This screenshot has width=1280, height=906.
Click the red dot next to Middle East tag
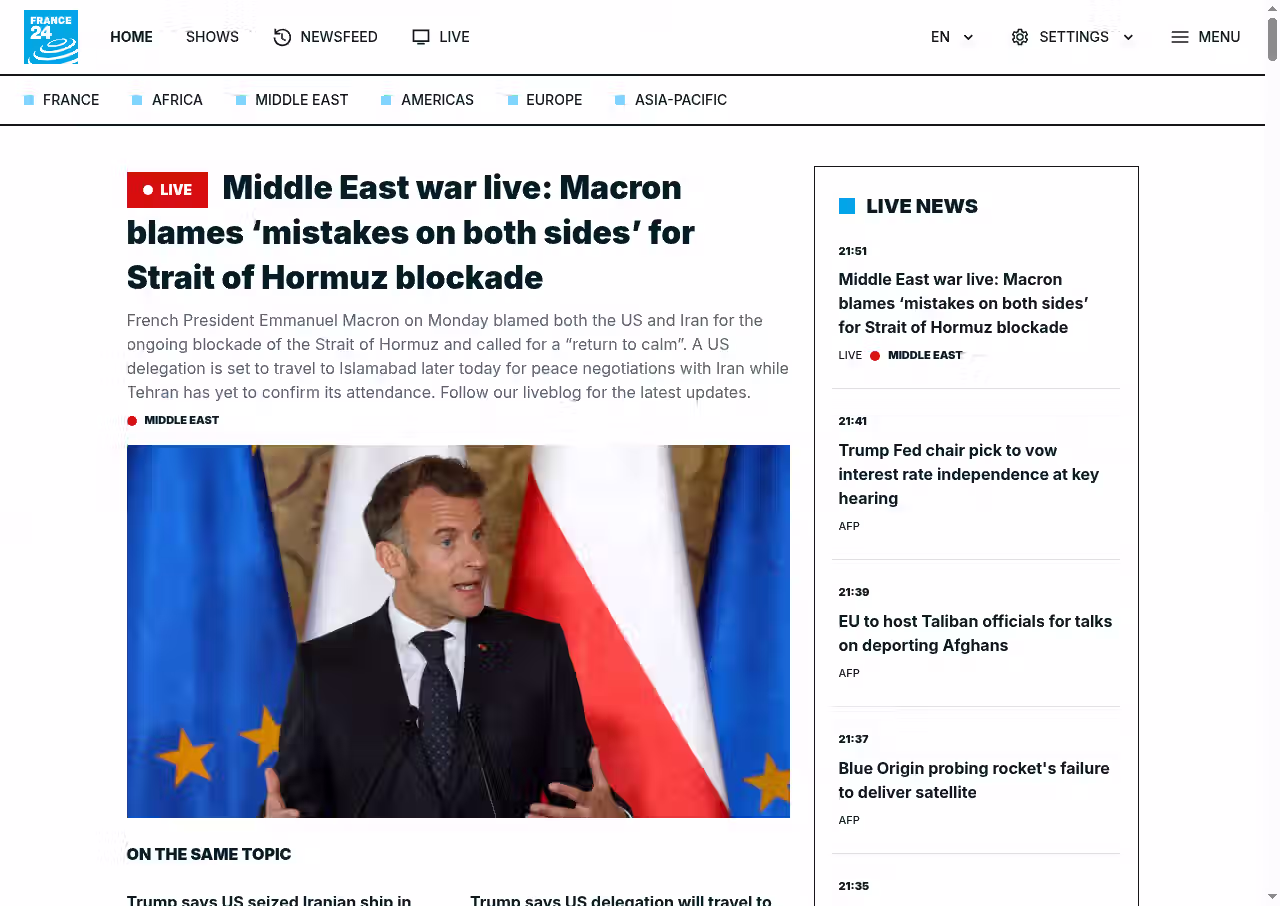point(132,421)
